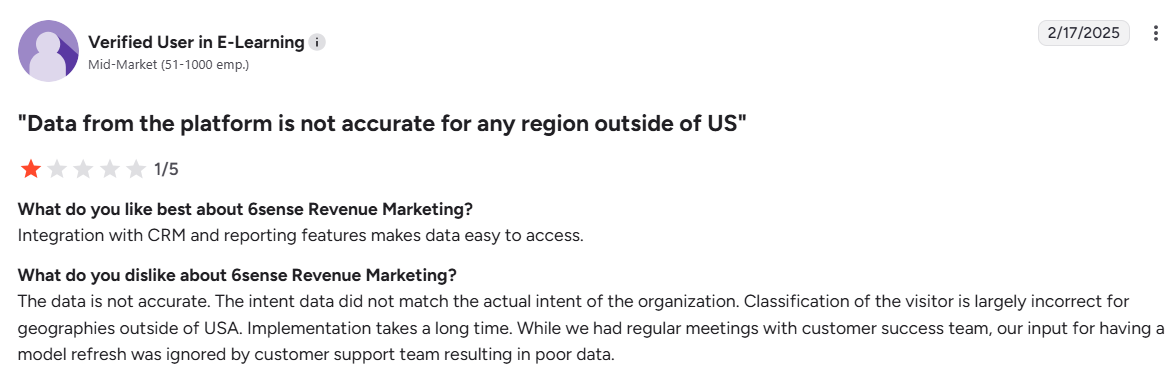
Task: Click the third grey rating star
Action: [83, 169]
